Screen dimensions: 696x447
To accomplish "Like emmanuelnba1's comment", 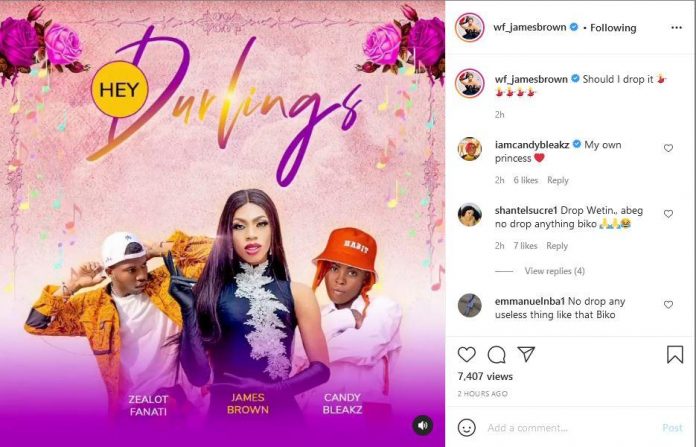I will [668, 305].
